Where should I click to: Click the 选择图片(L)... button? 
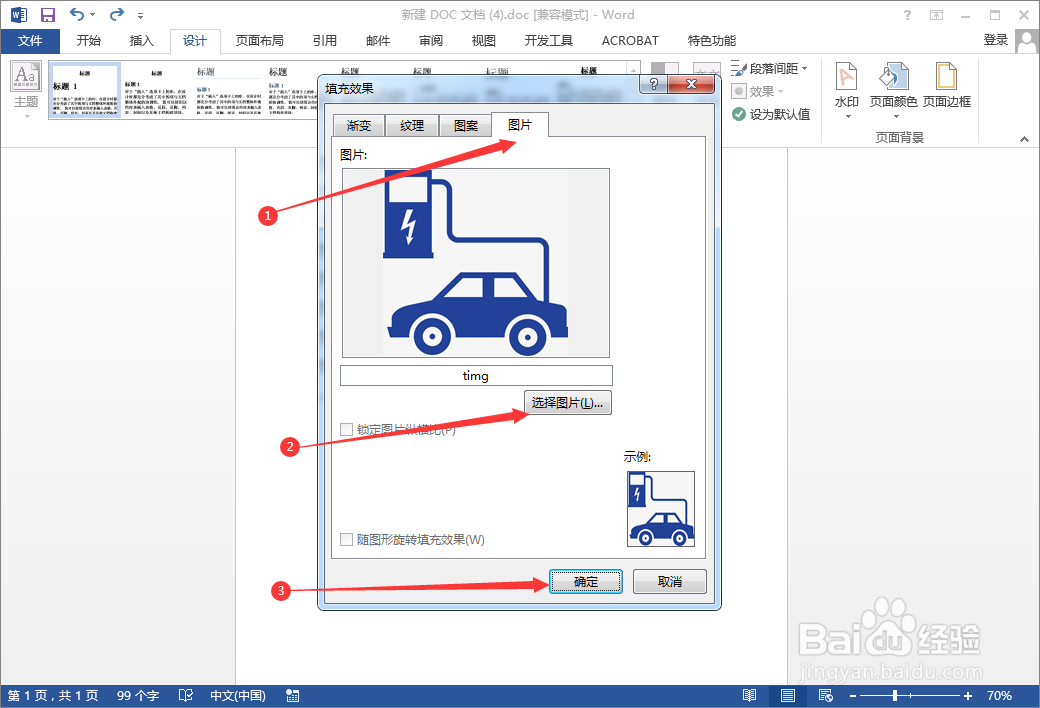567,402
